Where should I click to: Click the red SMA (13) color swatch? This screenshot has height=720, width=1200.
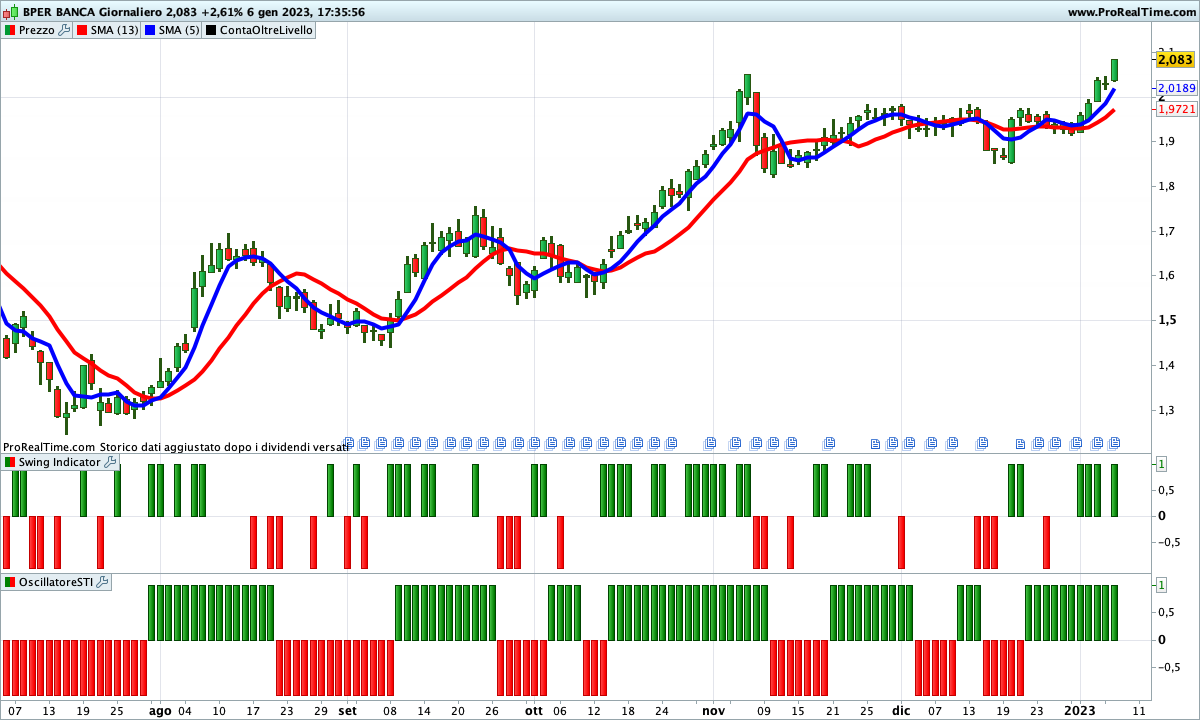click(x=81, y=30)
